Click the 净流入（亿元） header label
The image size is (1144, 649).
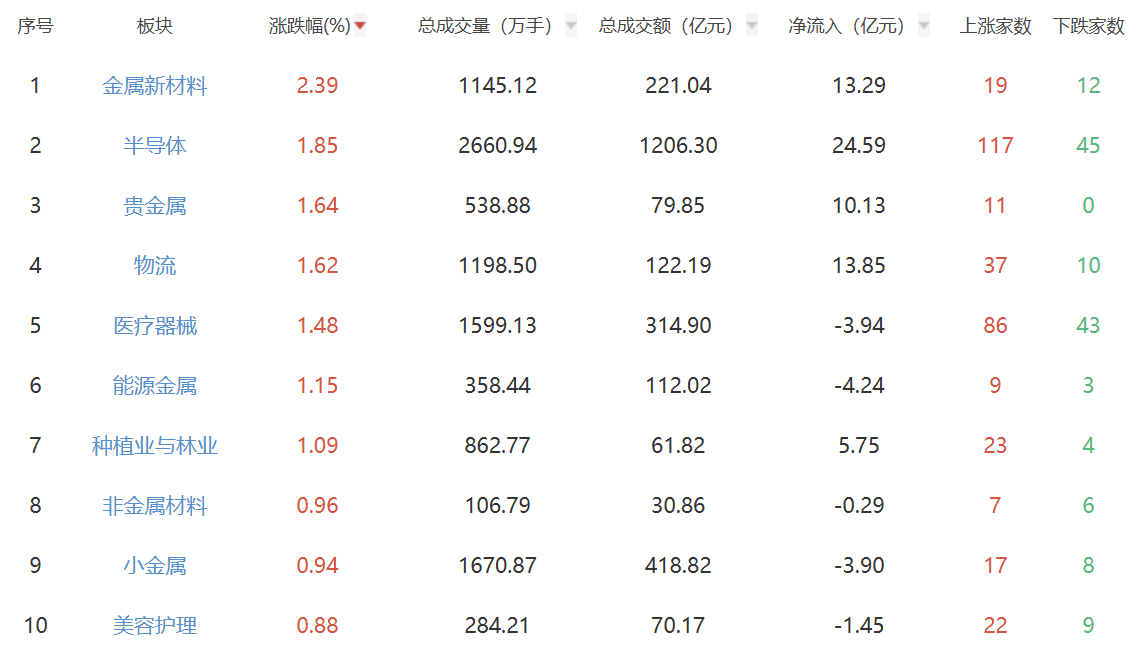tap(846, 27)
